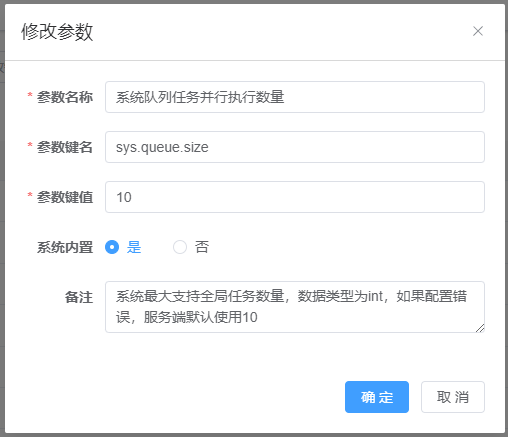Click the 修改参数 dialog title
508x437 pixels.
(57, 32)
